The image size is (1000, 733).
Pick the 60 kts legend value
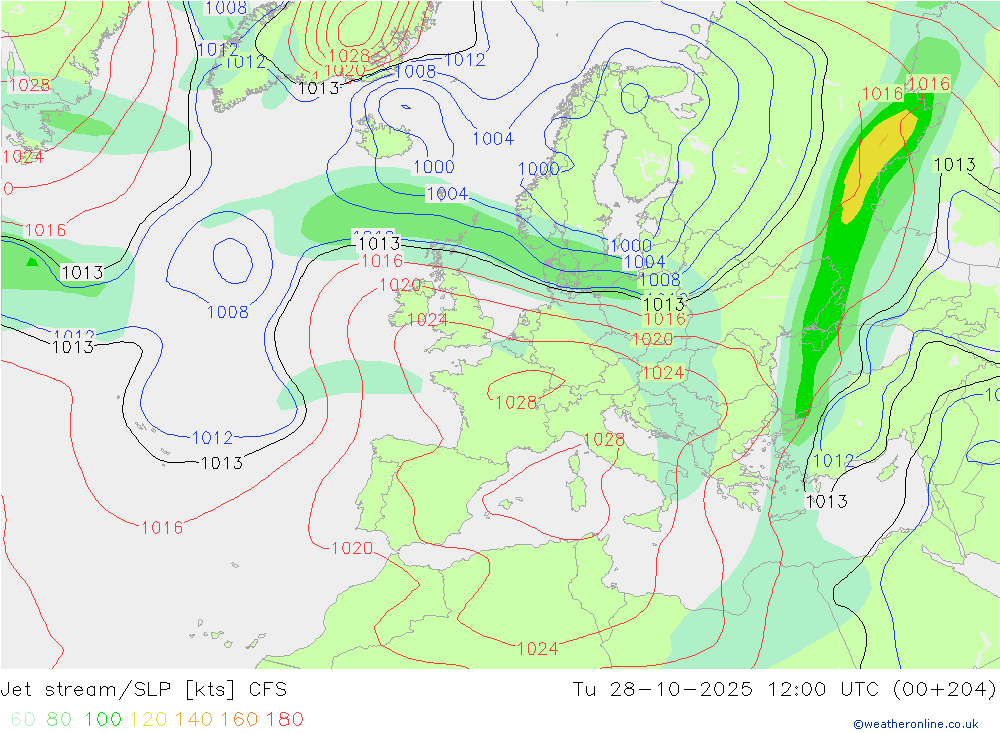(23, 719)
